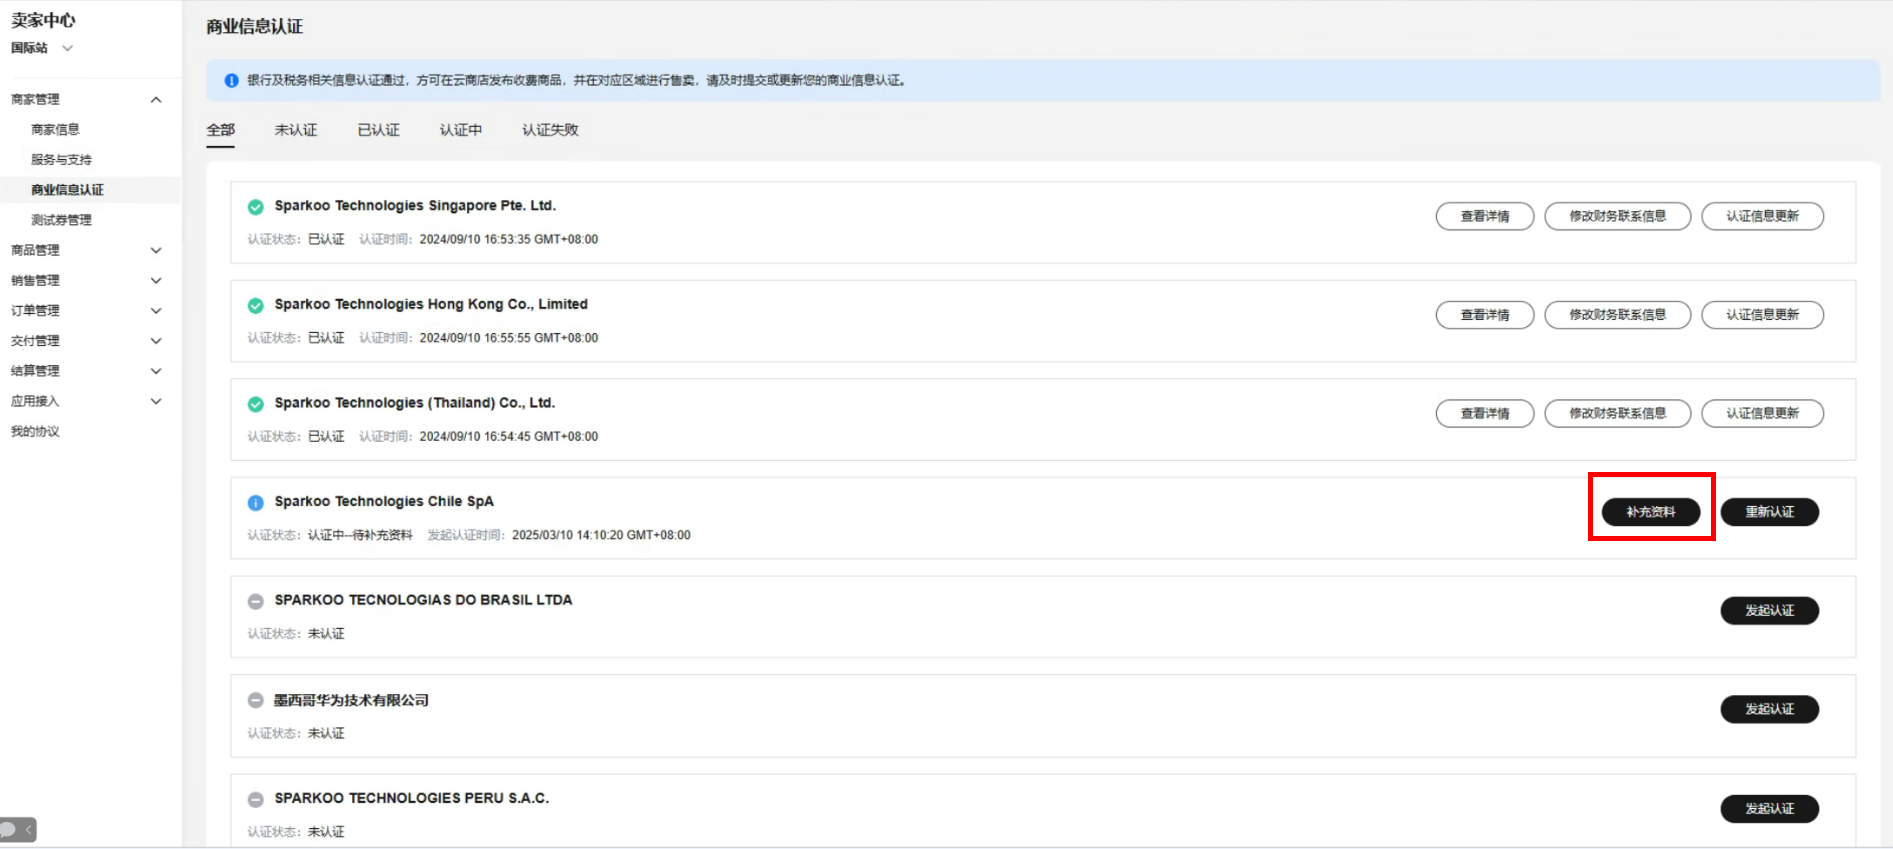Expand the 应用接入 menu section
The image size is (1893, 849).
(156, 401)
